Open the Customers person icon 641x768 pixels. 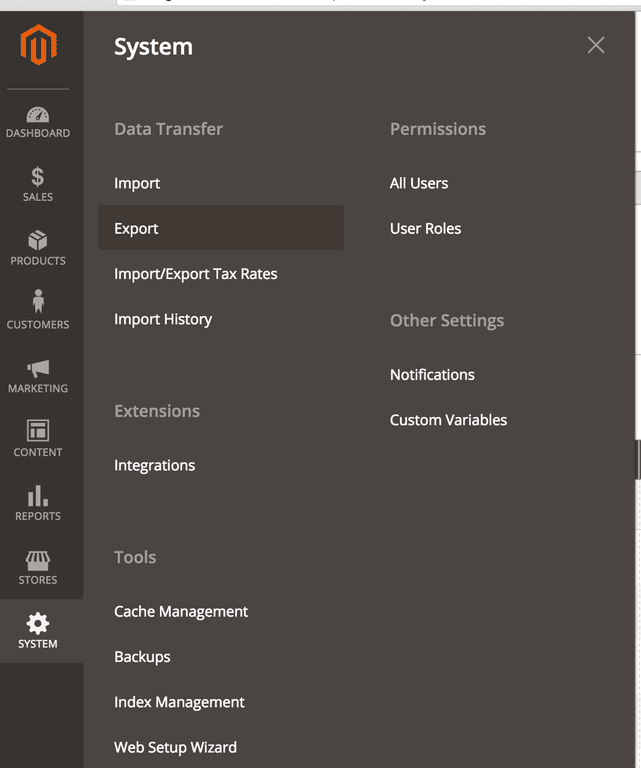coord(38,303)
